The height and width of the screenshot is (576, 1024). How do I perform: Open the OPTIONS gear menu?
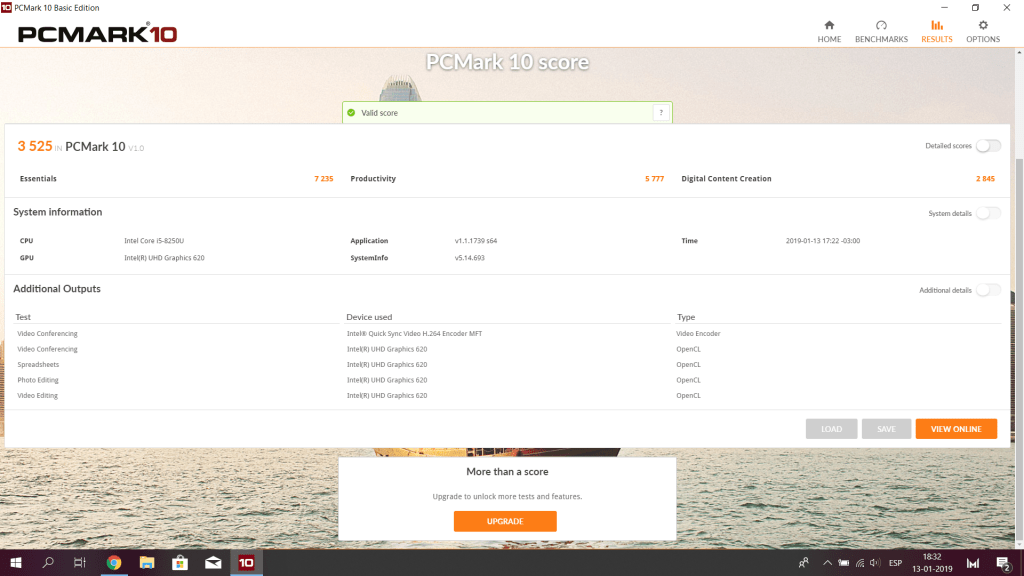[982, 31]
